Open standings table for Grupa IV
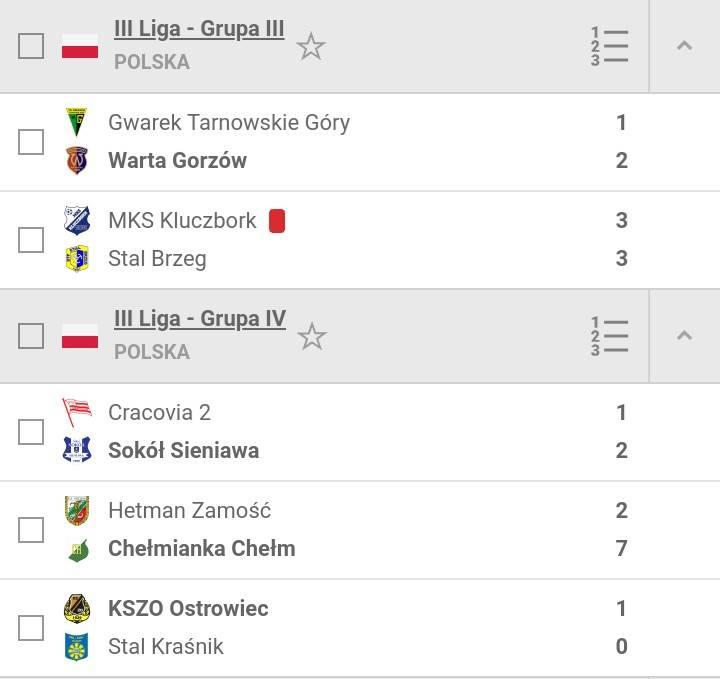720x679 pixels. (x=609, y=337)
